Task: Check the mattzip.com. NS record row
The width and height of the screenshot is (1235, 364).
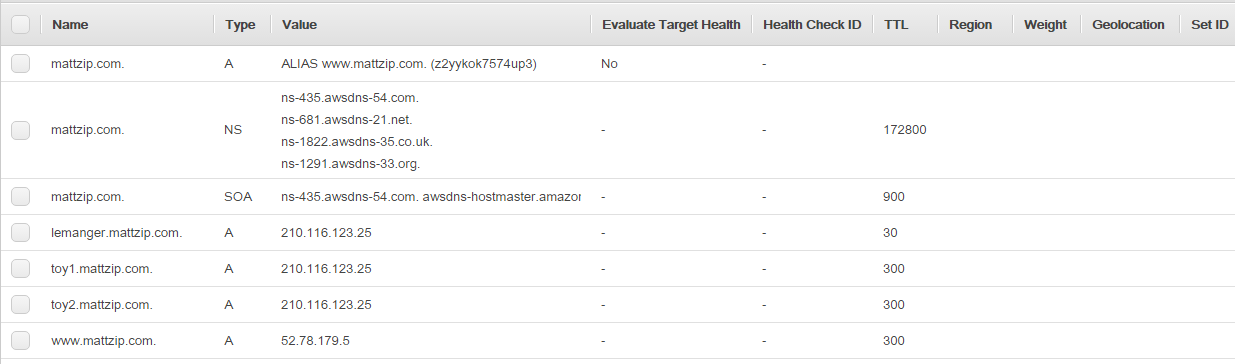Action: 20,130
